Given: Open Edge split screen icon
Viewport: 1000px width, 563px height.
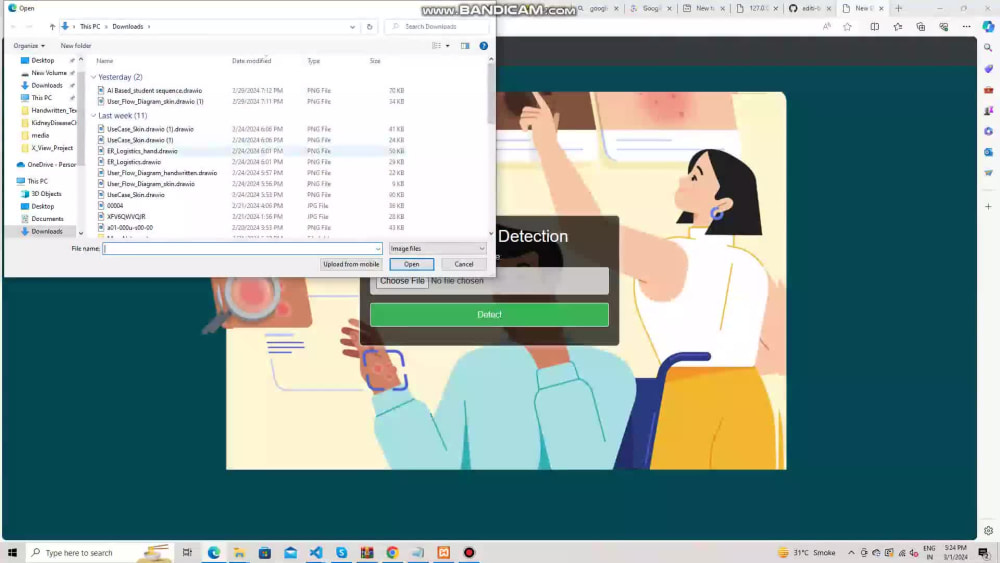Looking at the screenshot, I should tap(874, 27).
